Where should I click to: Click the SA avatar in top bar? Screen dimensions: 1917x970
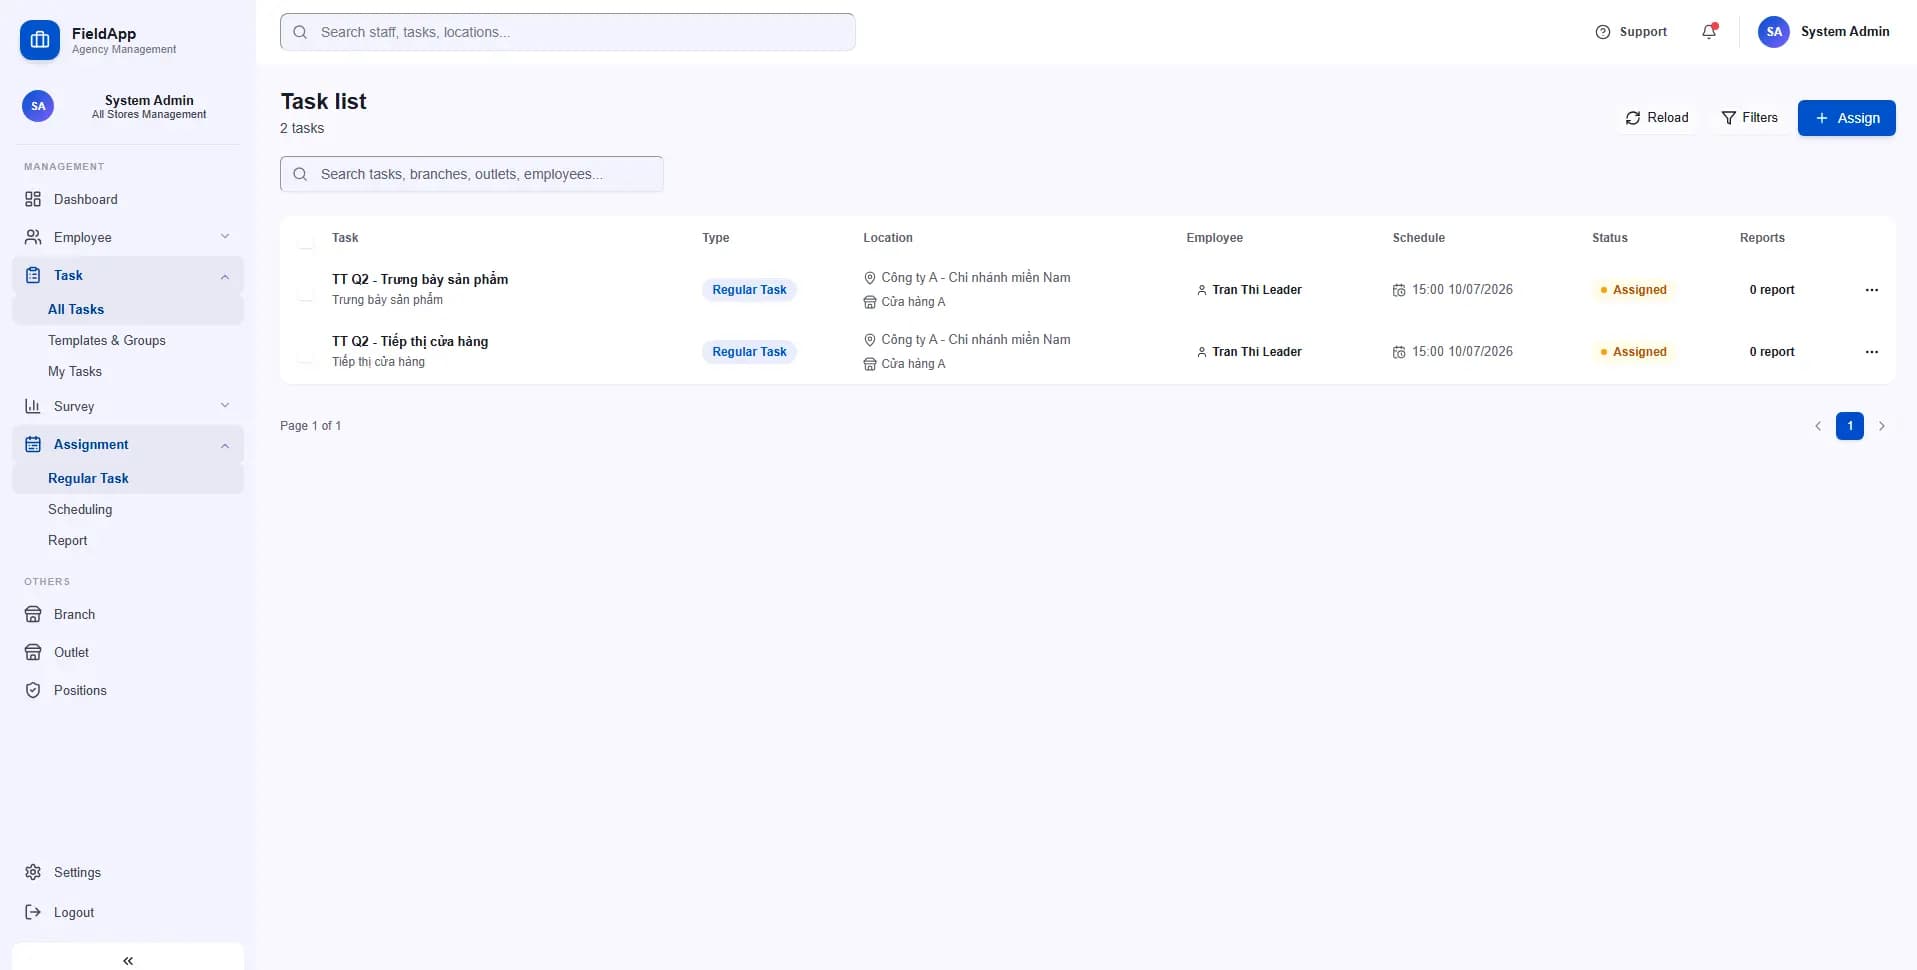tap(1774, 32)
